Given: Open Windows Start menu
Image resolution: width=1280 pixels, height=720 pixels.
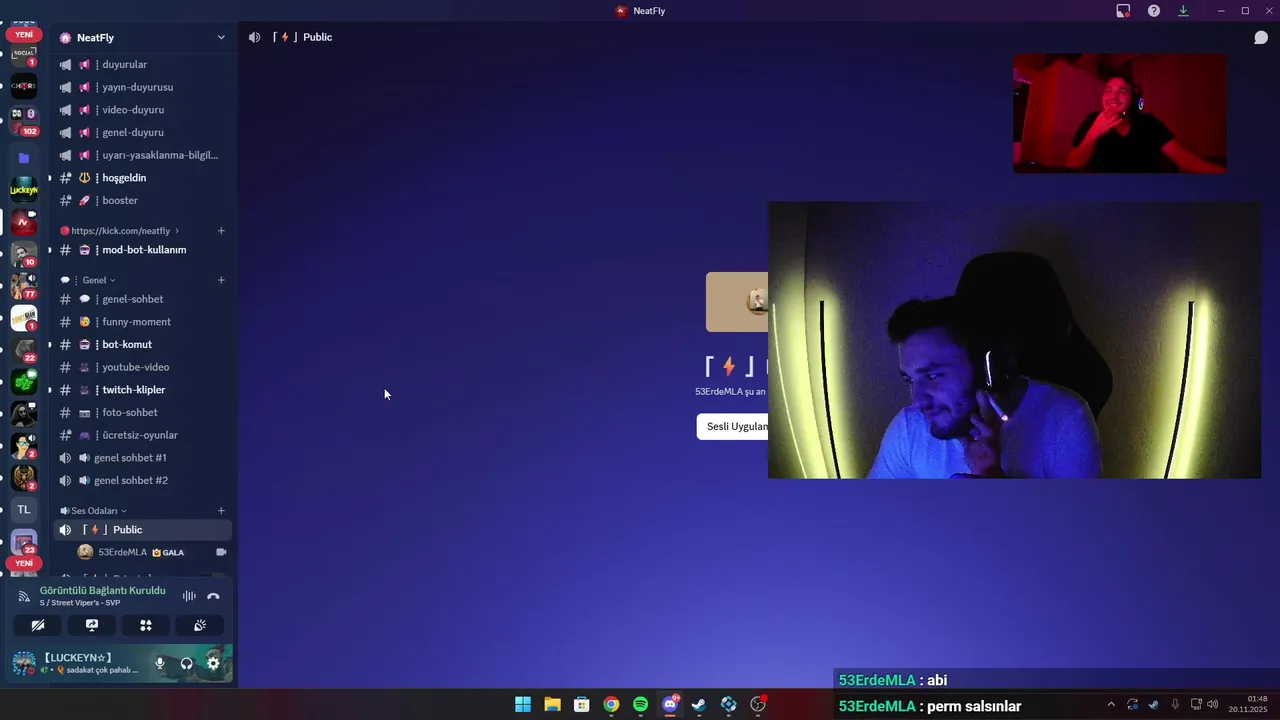Looking at the screenshot, I should (x=523, y=705).
